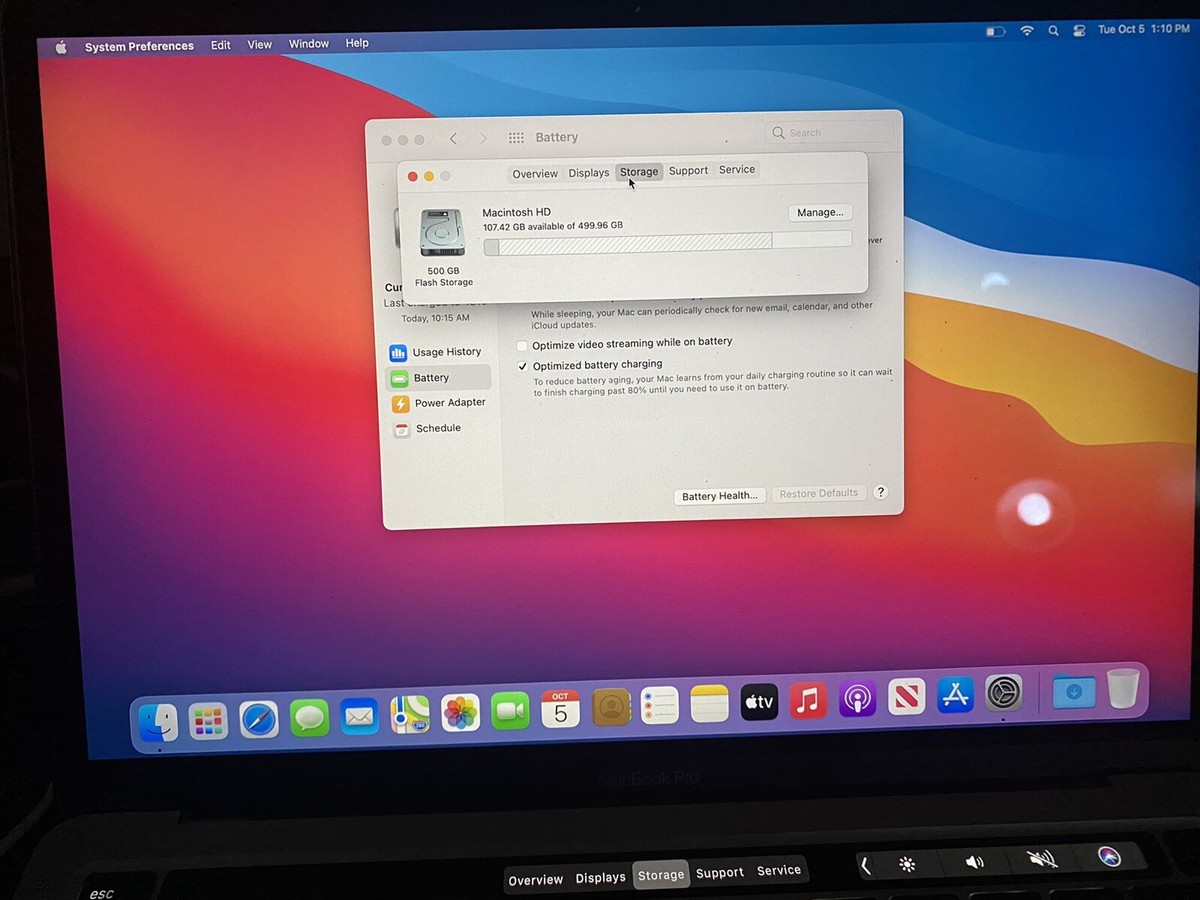Select Schedule in sidebar
This screenshot has width=1200, height=900.
tap(428, 429)
